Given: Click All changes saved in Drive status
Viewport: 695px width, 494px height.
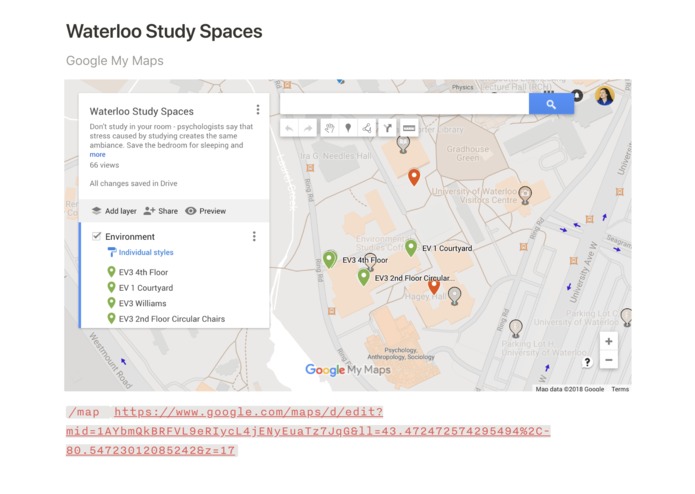Looking at the screenshot, I should pyautogui.click(x=133, y=183).
